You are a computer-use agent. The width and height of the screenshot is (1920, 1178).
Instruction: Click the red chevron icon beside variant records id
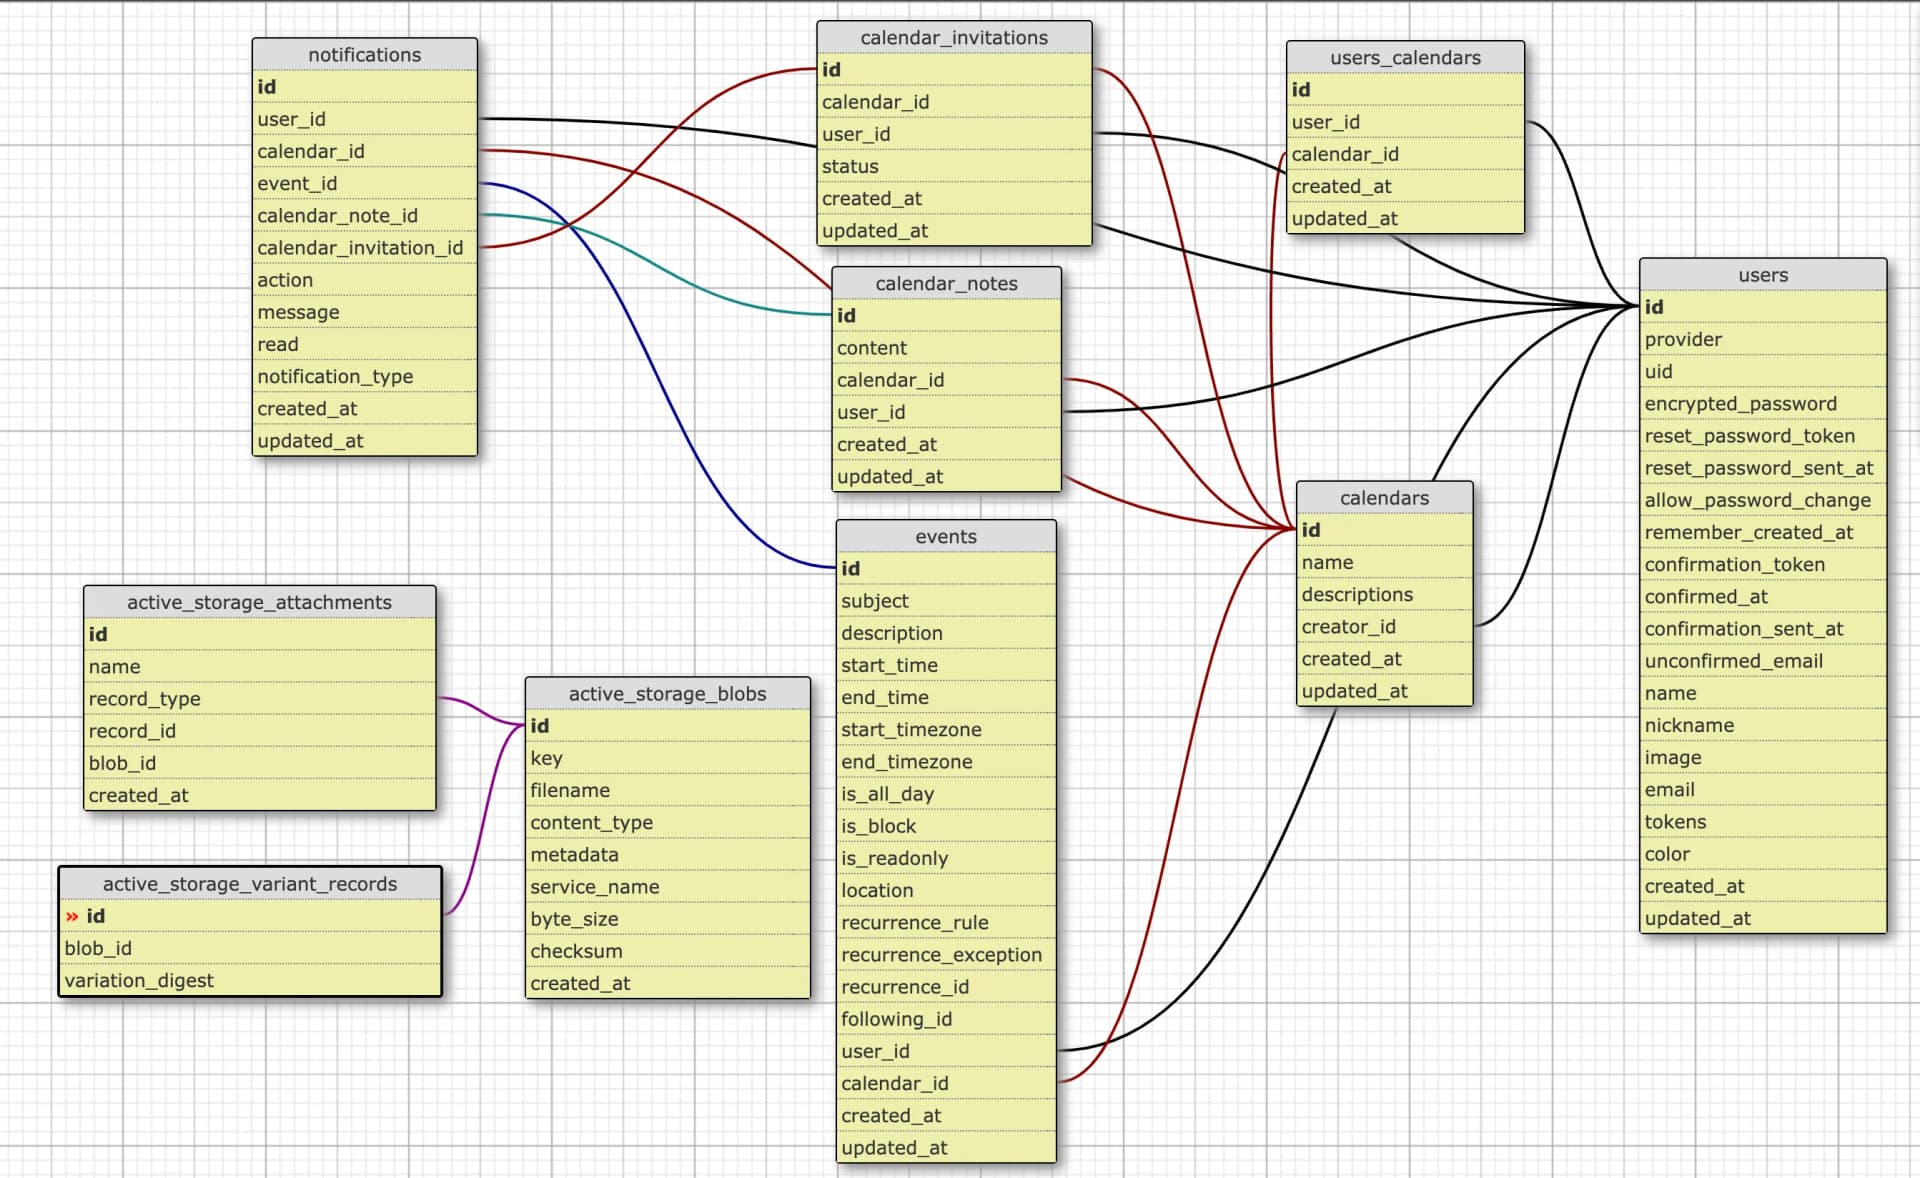click(x=72, y=916)
